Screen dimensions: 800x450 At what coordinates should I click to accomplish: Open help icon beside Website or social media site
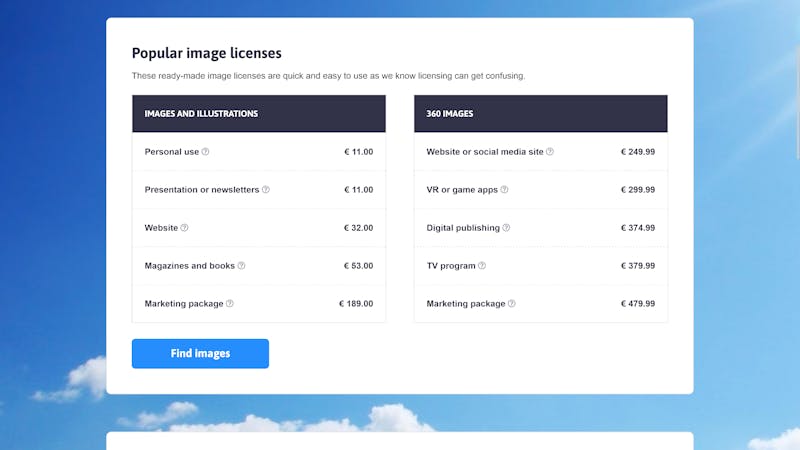pyautogui.click(x=550, y=152)
